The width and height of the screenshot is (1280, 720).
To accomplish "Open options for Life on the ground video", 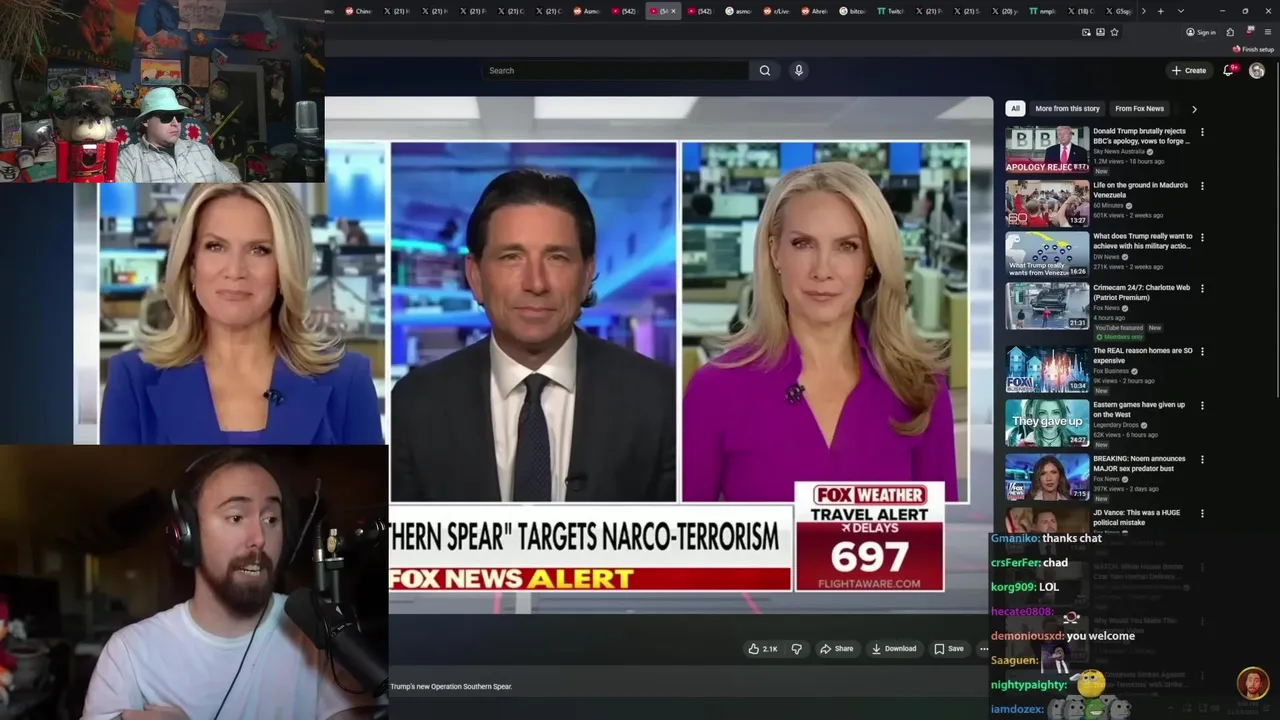I will 1202,186.
